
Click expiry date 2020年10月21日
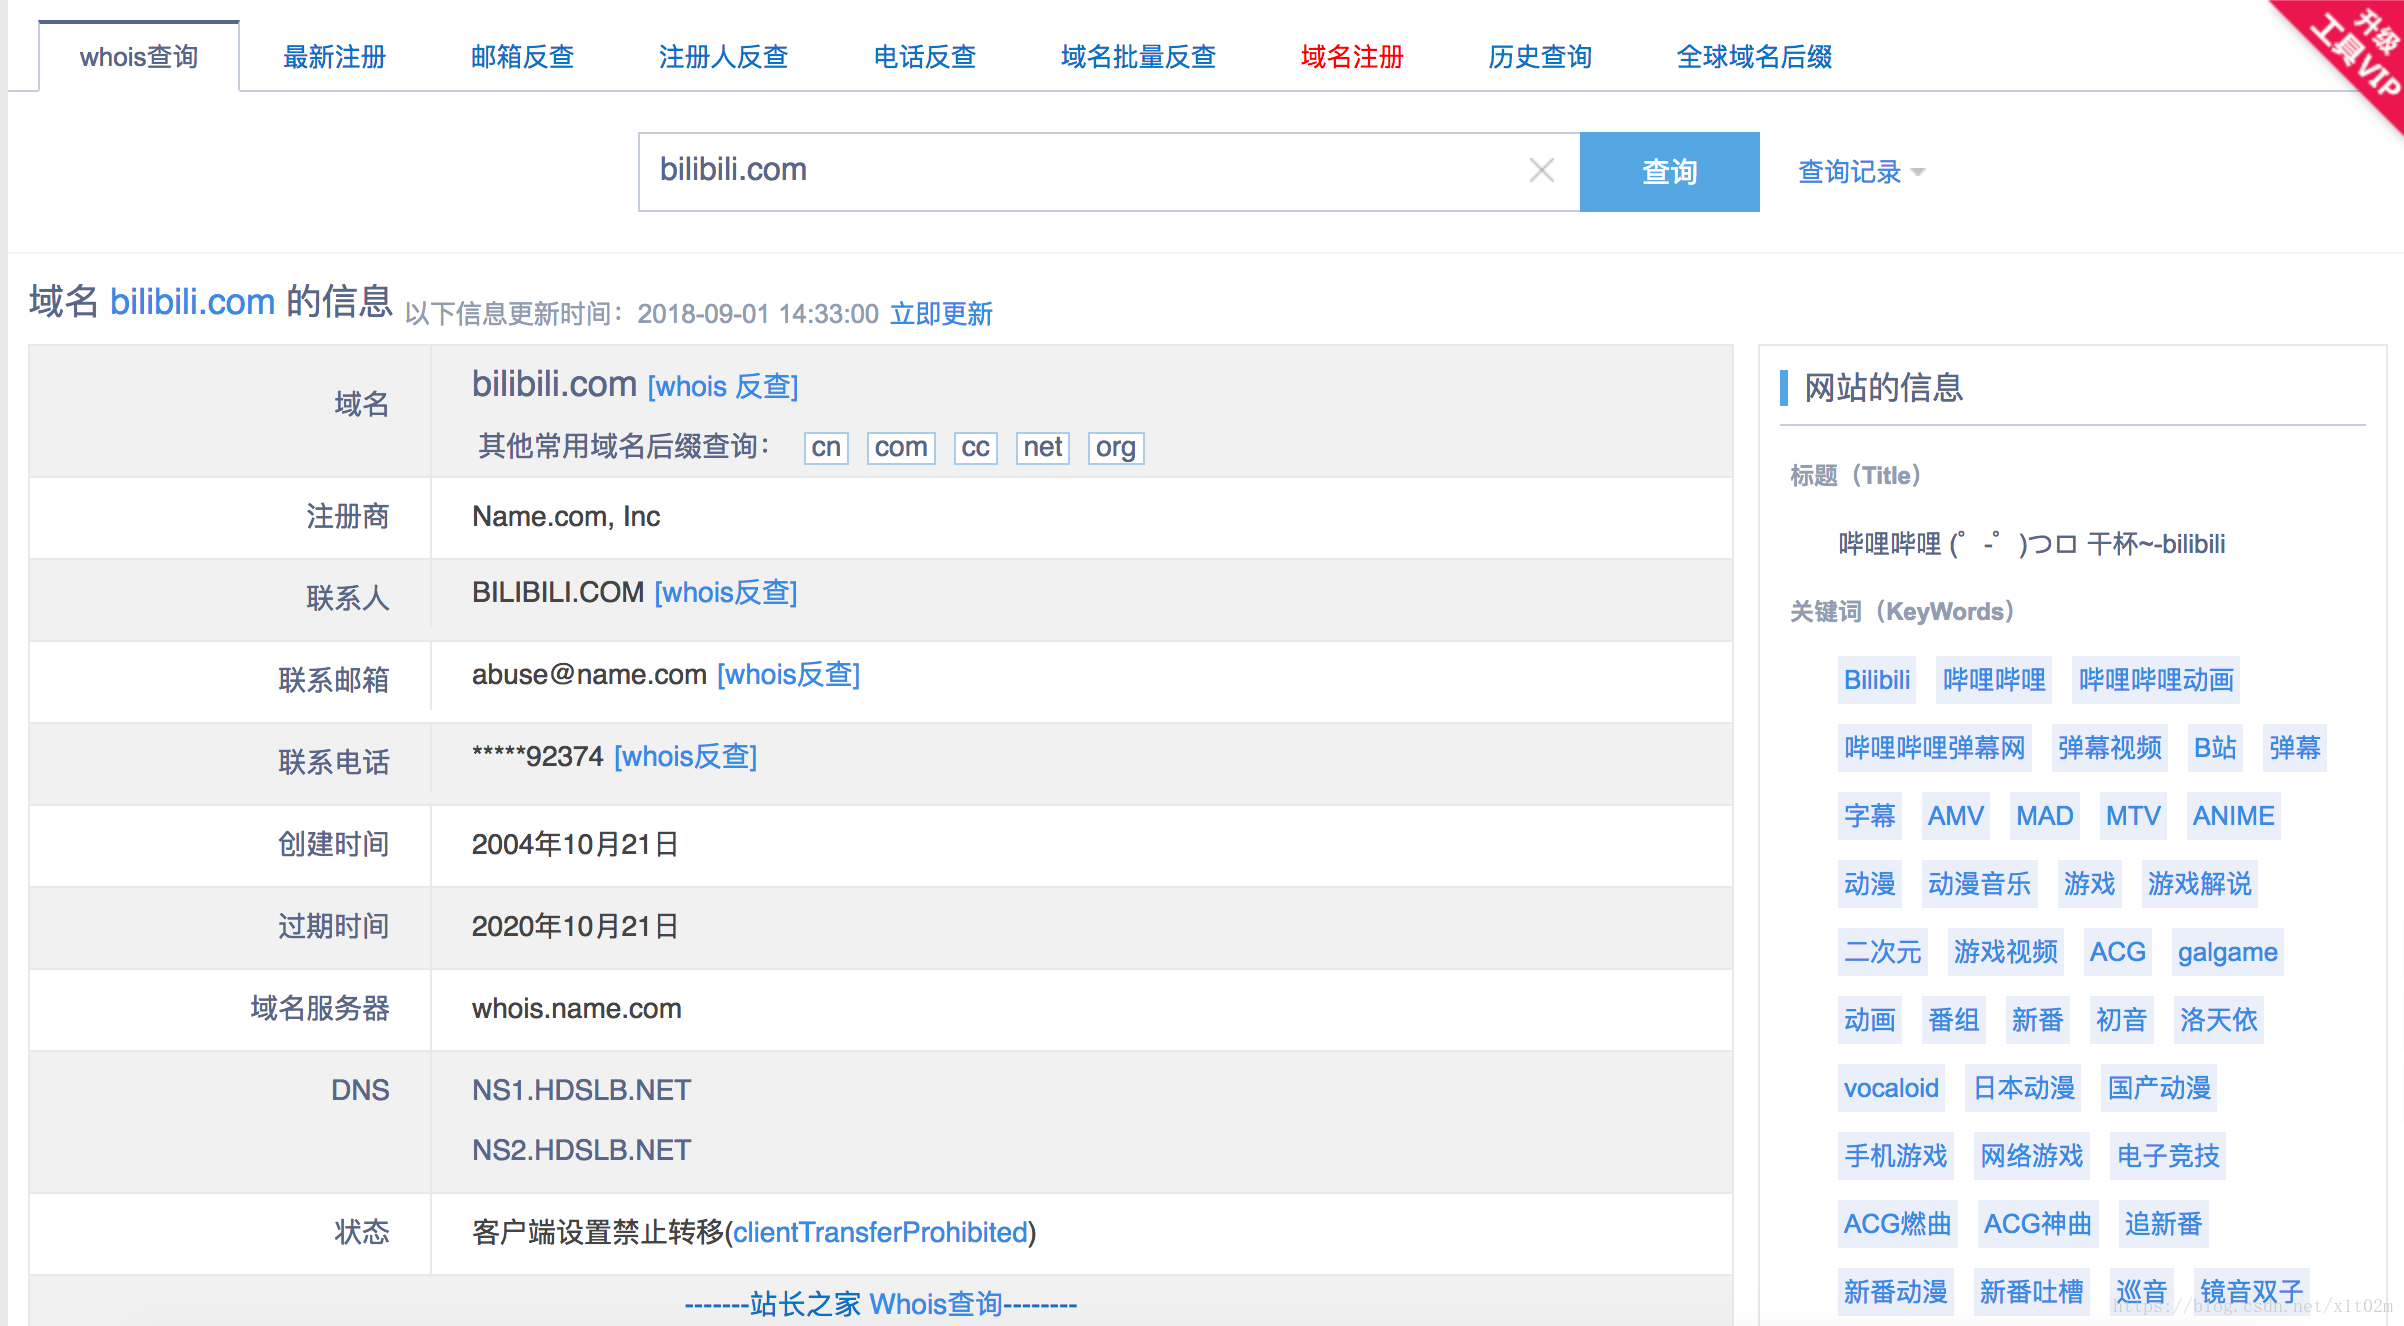pyautogui.click(x=575, y=927)
